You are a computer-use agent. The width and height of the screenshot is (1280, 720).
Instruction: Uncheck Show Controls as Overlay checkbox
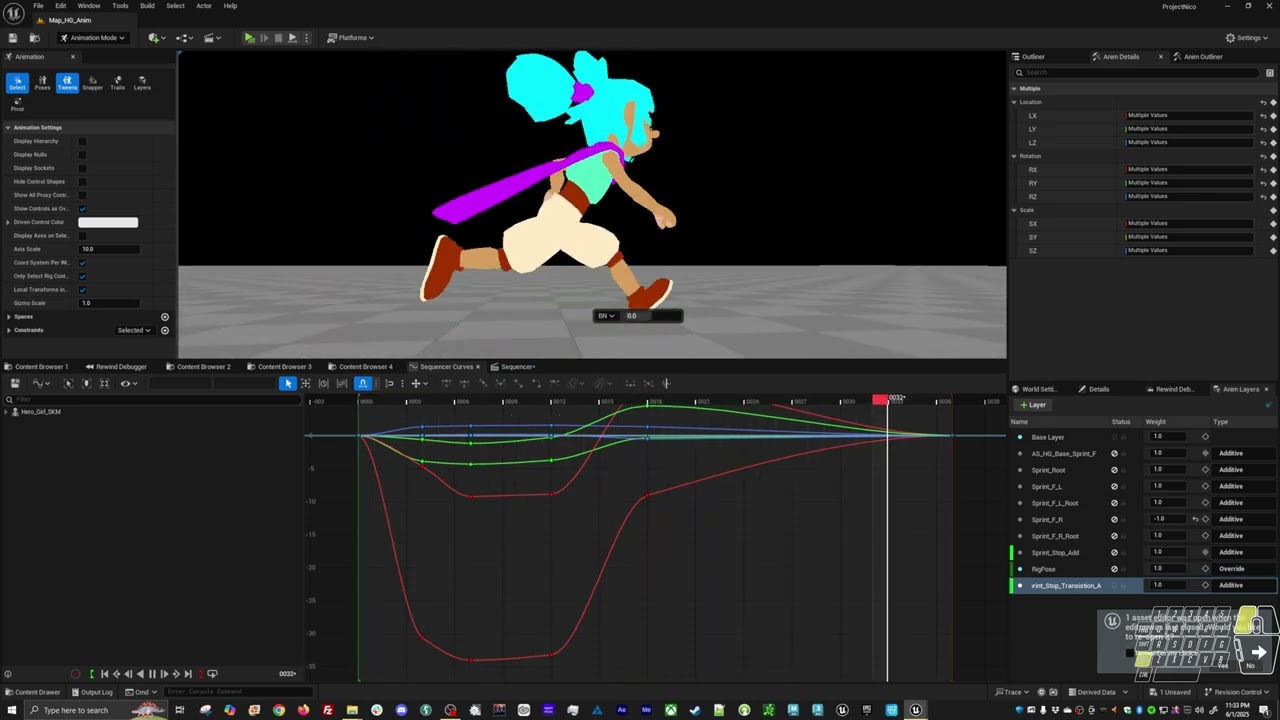pos(82,209)
